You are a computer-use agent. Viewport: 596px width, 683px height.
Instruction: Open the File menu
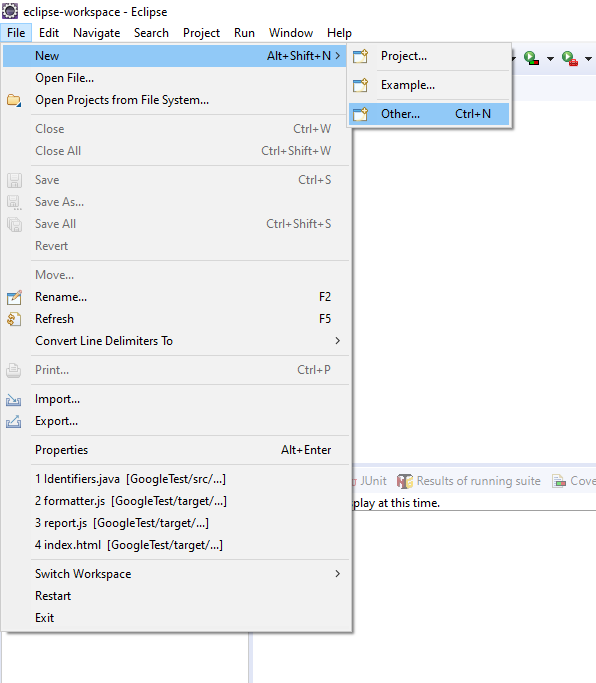[16, 33]
